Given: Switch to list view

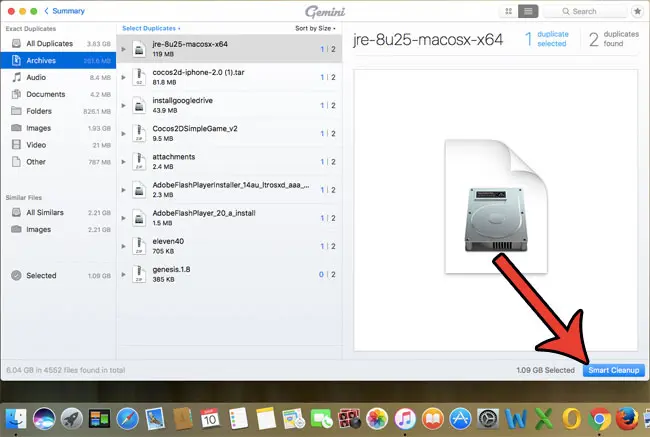Looking at the screenshot, I should pos(528,11).
